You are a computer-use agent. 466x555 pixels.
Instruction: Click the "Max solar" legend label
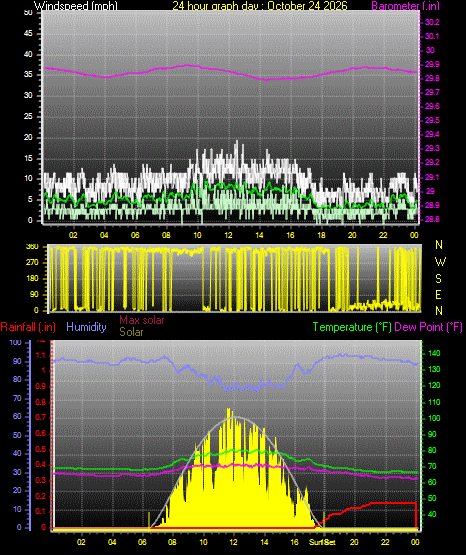click(142, 320)
